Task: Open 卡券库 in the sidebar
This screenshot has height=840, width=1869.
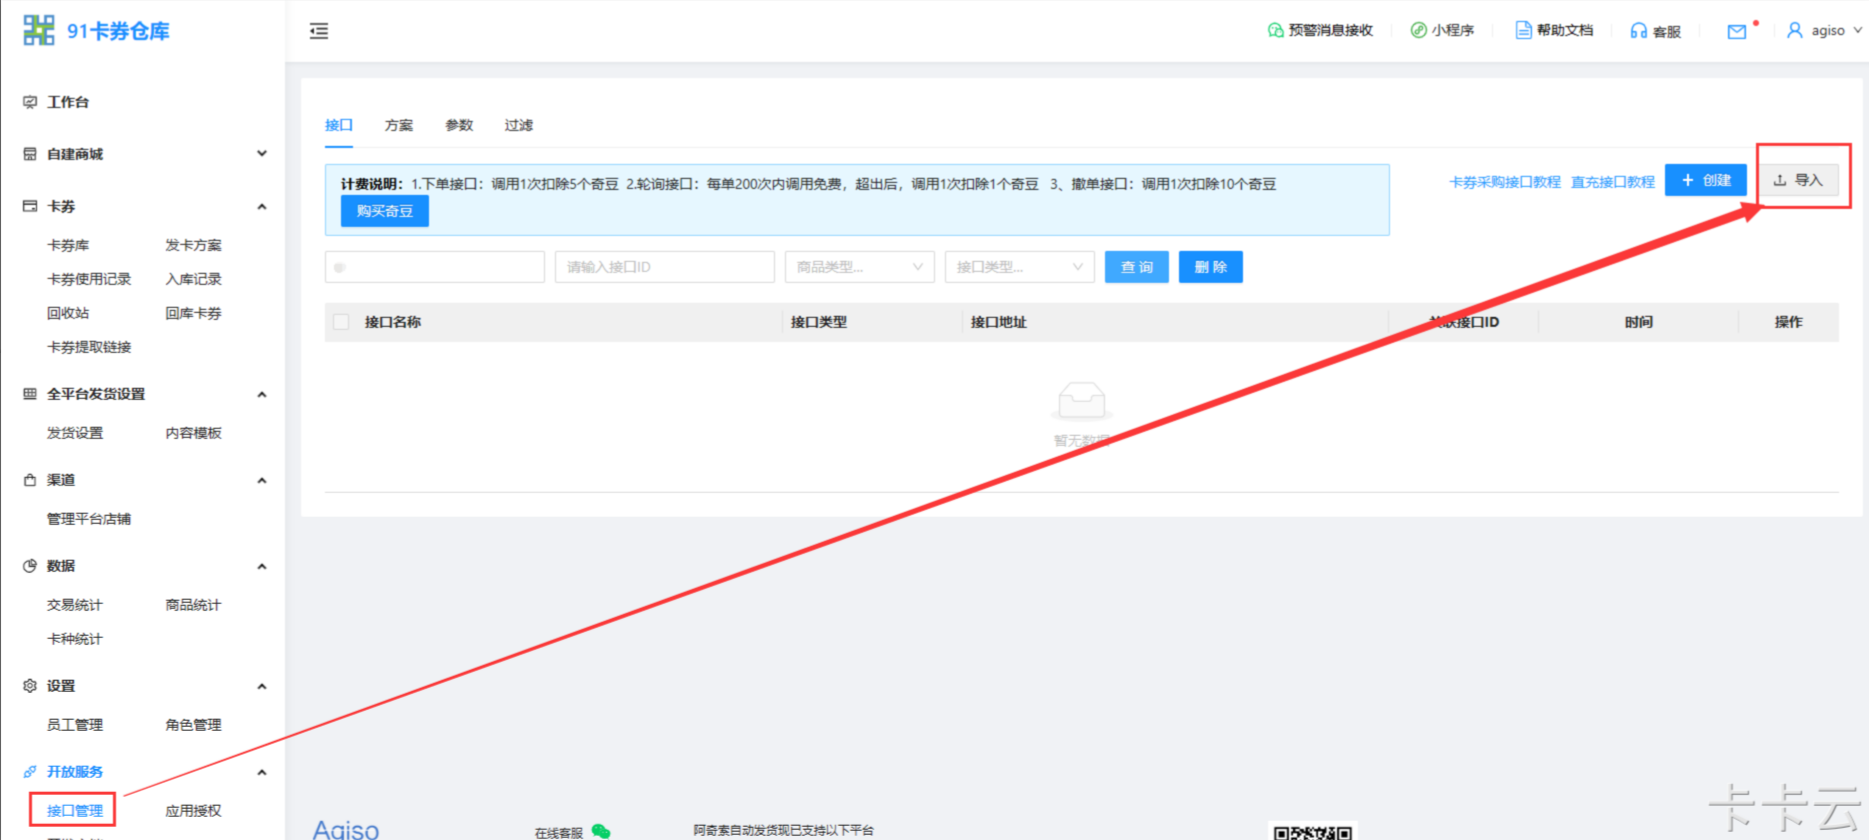Action: (68, 245)
